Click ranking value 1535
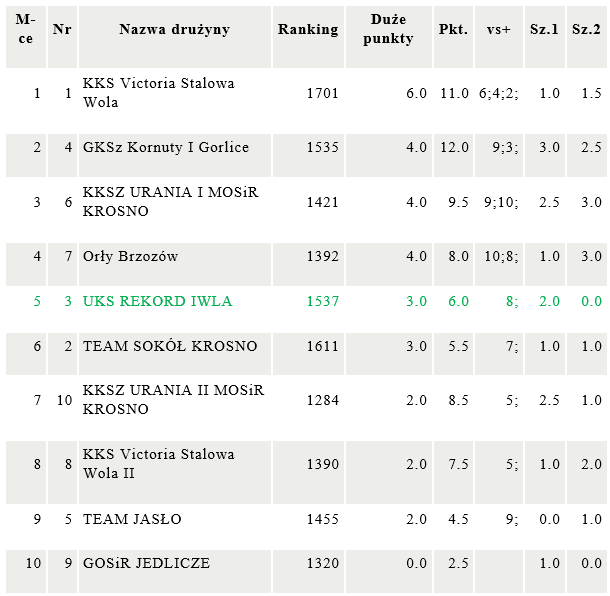The height and width of the screenshot is (596, 610). click(x=323, y=147)
